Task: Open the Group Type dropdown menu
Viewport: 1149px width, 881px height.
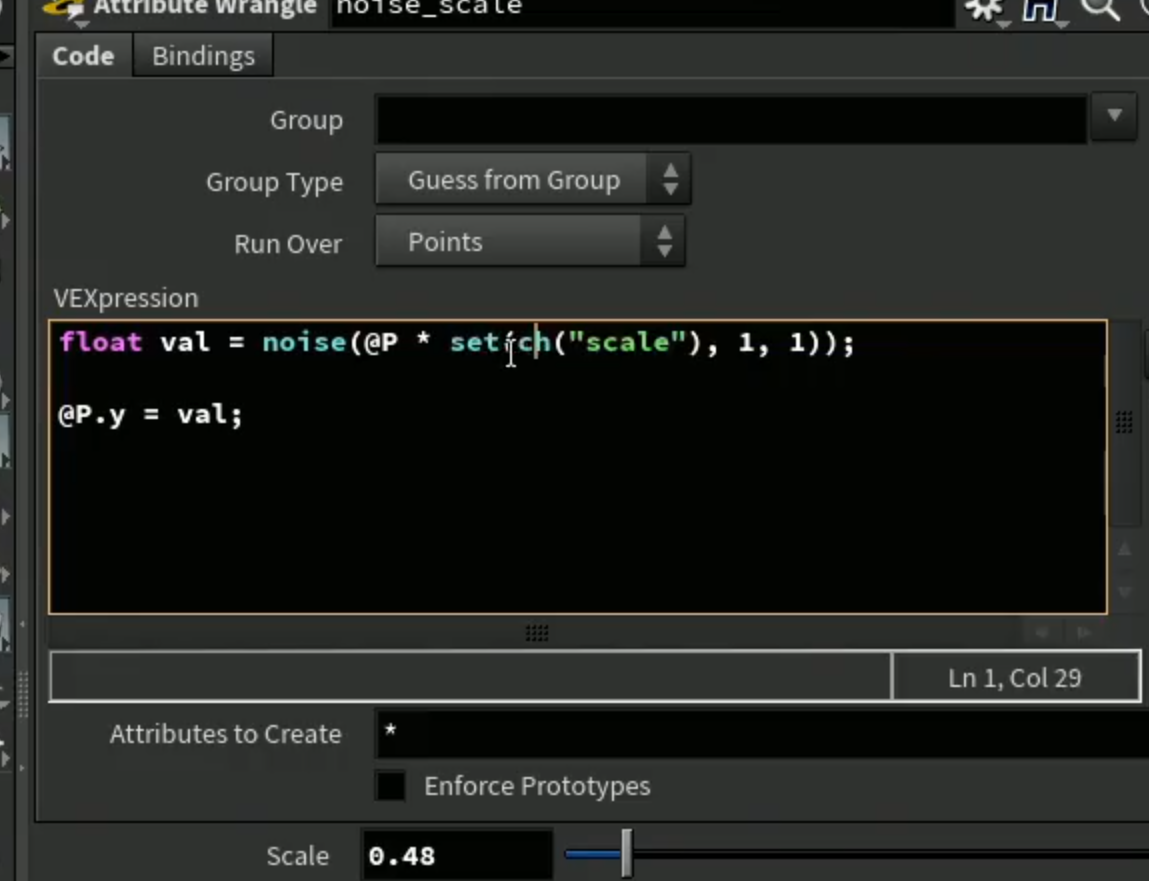Action: (533, 180)
